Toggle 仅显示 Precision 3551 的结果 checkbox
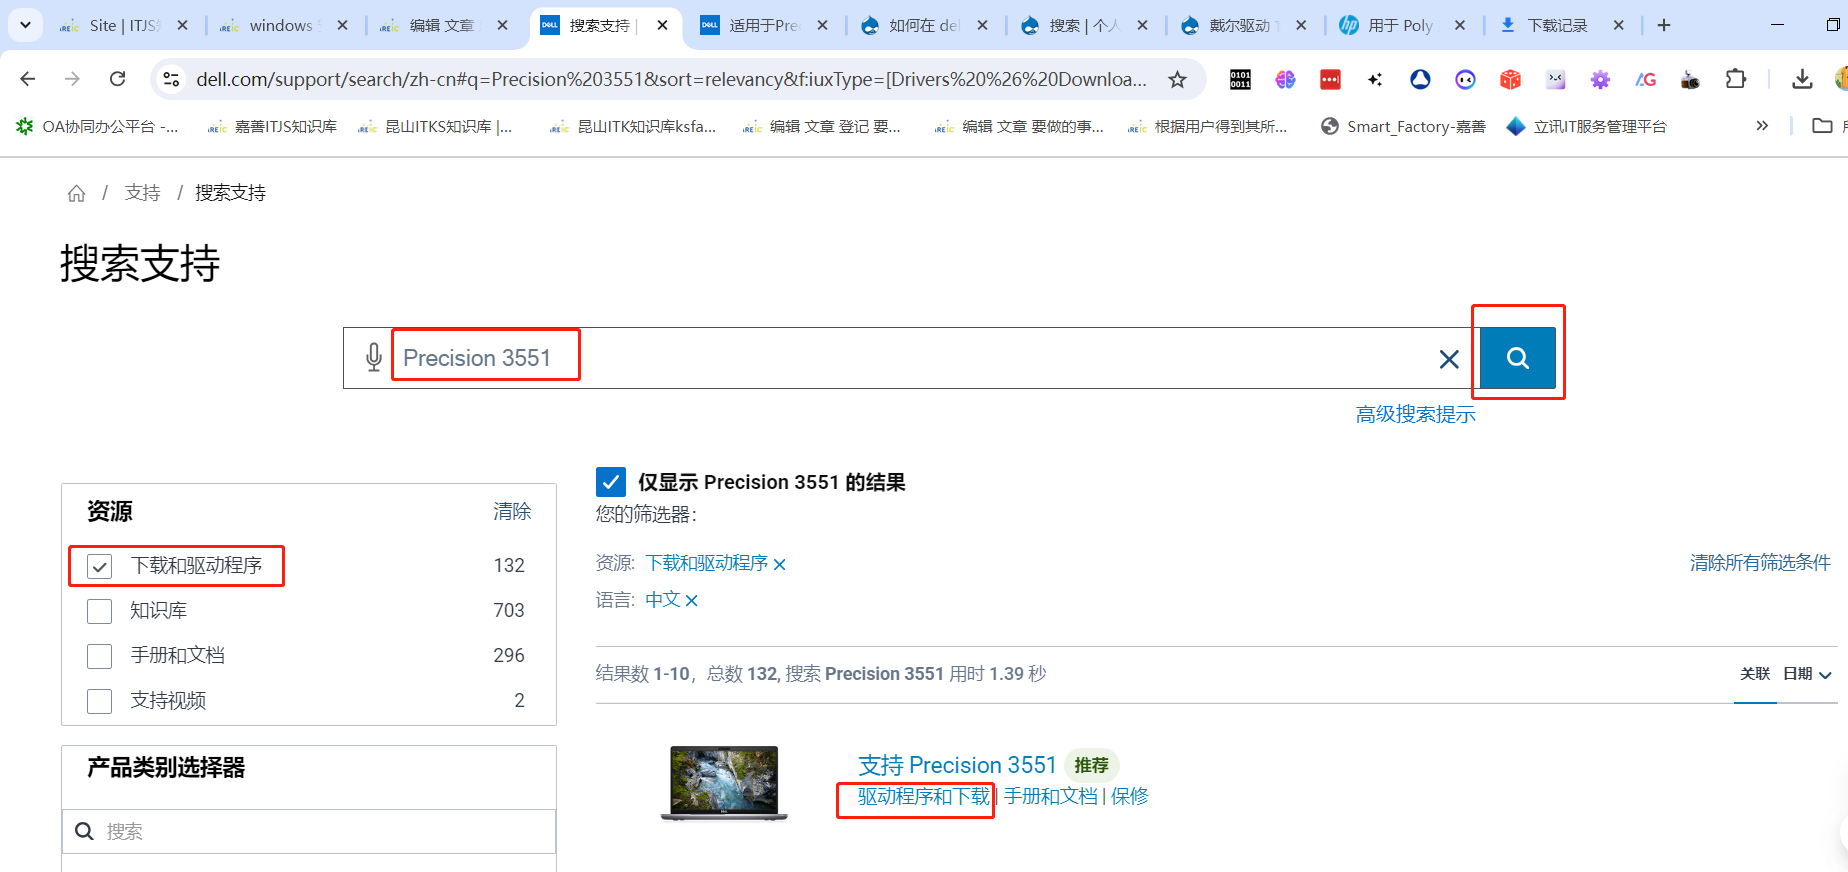 click(x=611, y=482)
